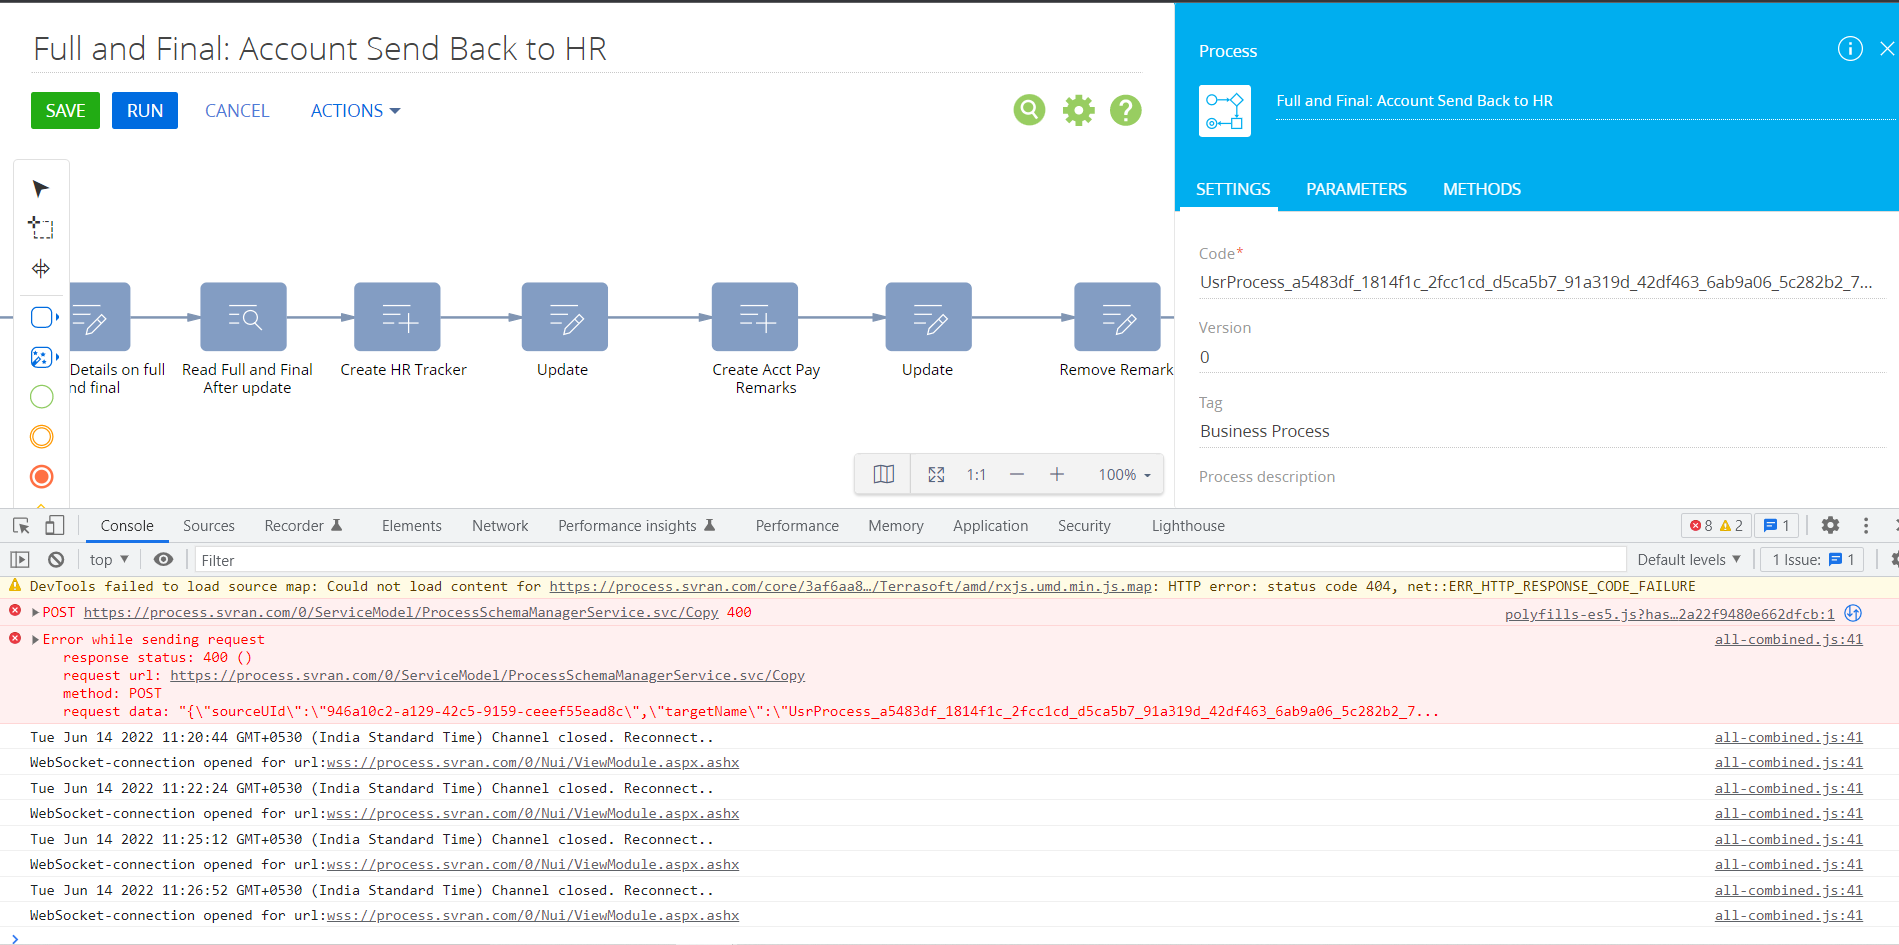Close the Process properties panel
Image resolution: width=1899 pixels, height=945 pixels.
1887,48
